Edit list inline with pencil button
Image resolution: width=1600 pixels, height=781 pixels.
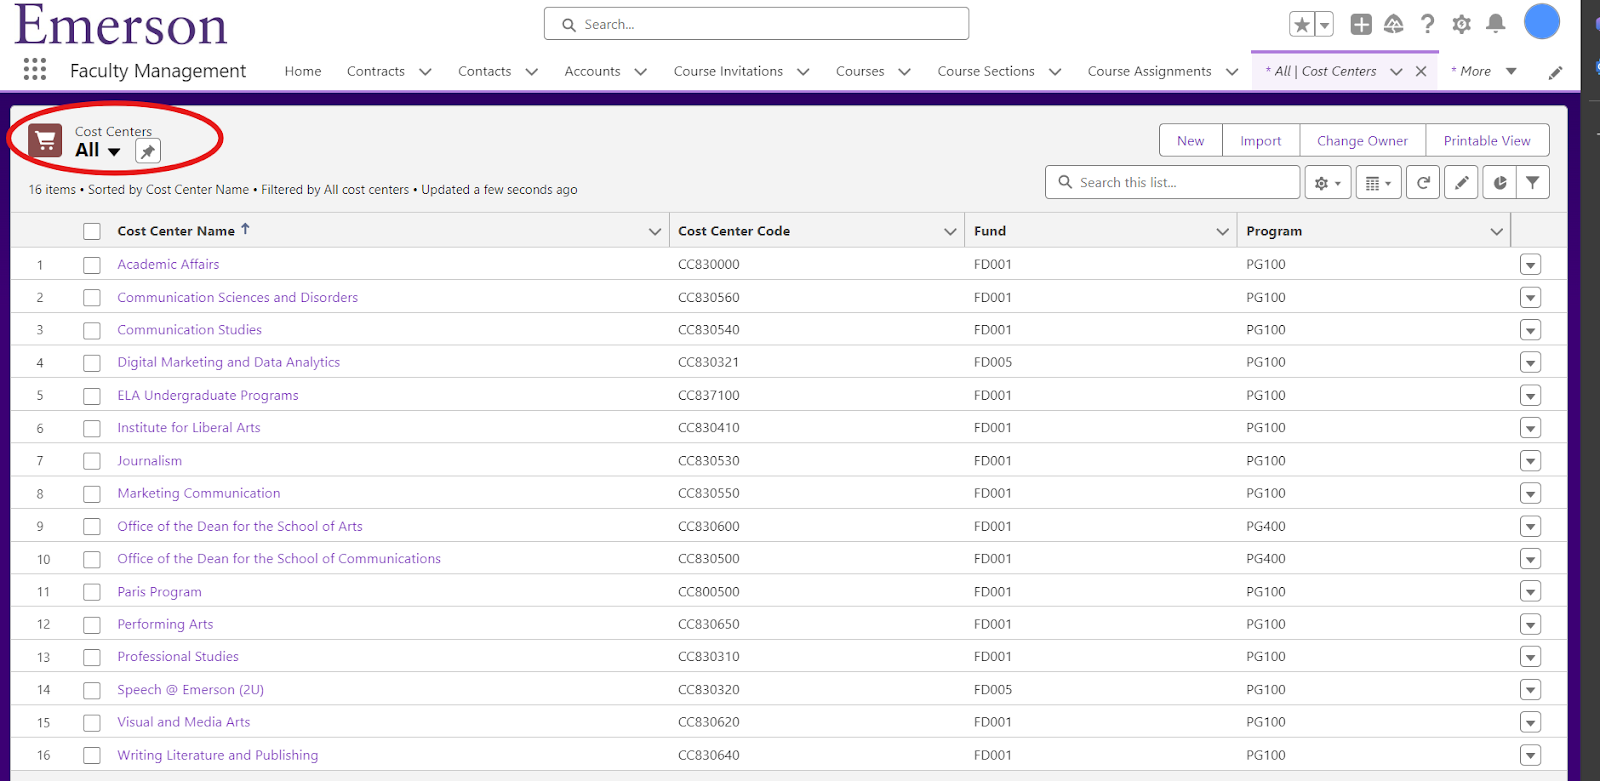tap(1461, 183)
